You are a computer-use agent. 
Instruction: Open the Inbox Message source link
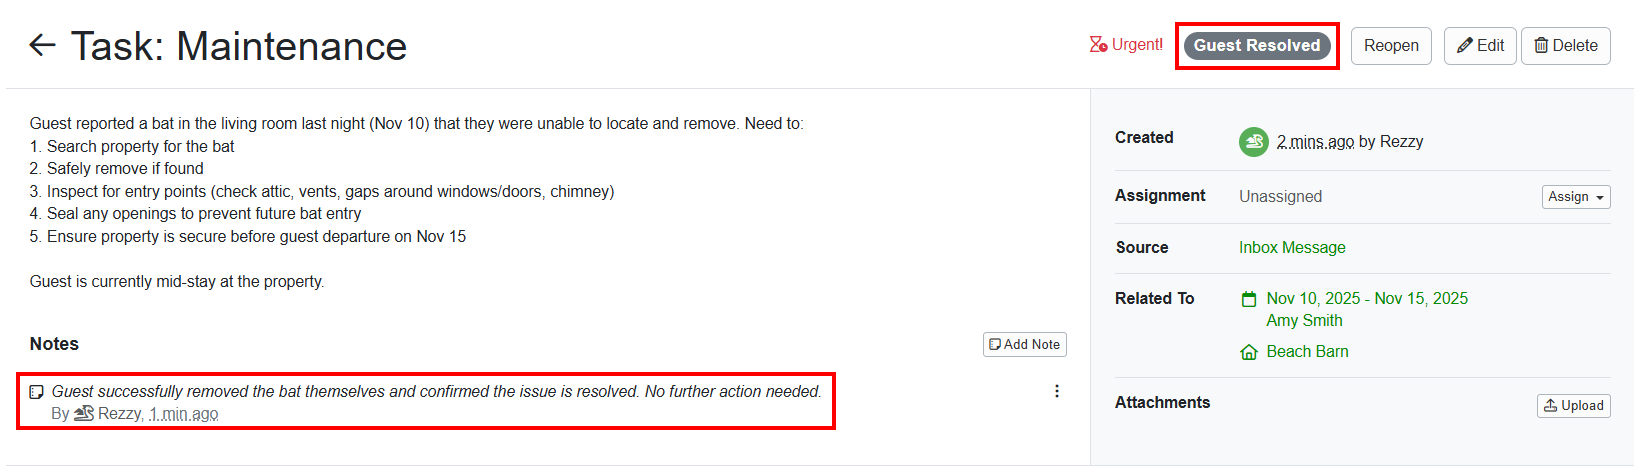[x=1291, y=247]
